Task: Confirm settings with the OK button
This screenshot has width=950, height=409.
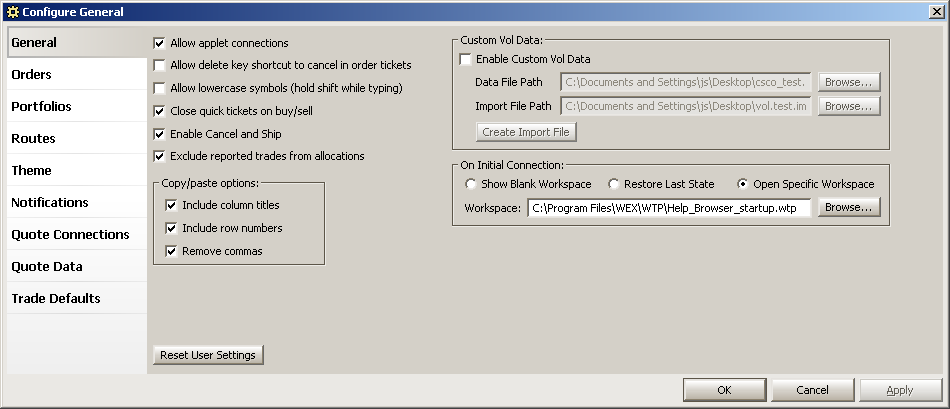Action: pyautogui.click(x=725, y=390)
